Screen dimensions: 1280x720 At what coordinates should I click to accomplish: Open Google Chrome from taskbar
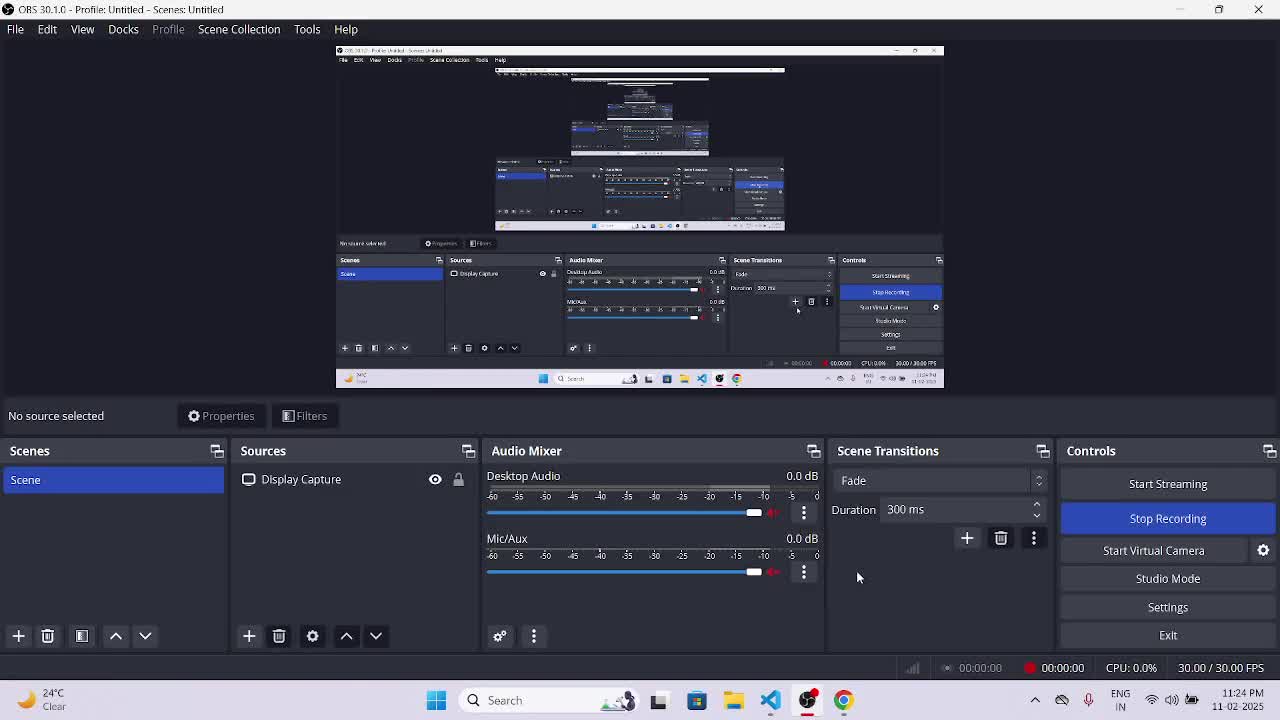tap(844, 700)
